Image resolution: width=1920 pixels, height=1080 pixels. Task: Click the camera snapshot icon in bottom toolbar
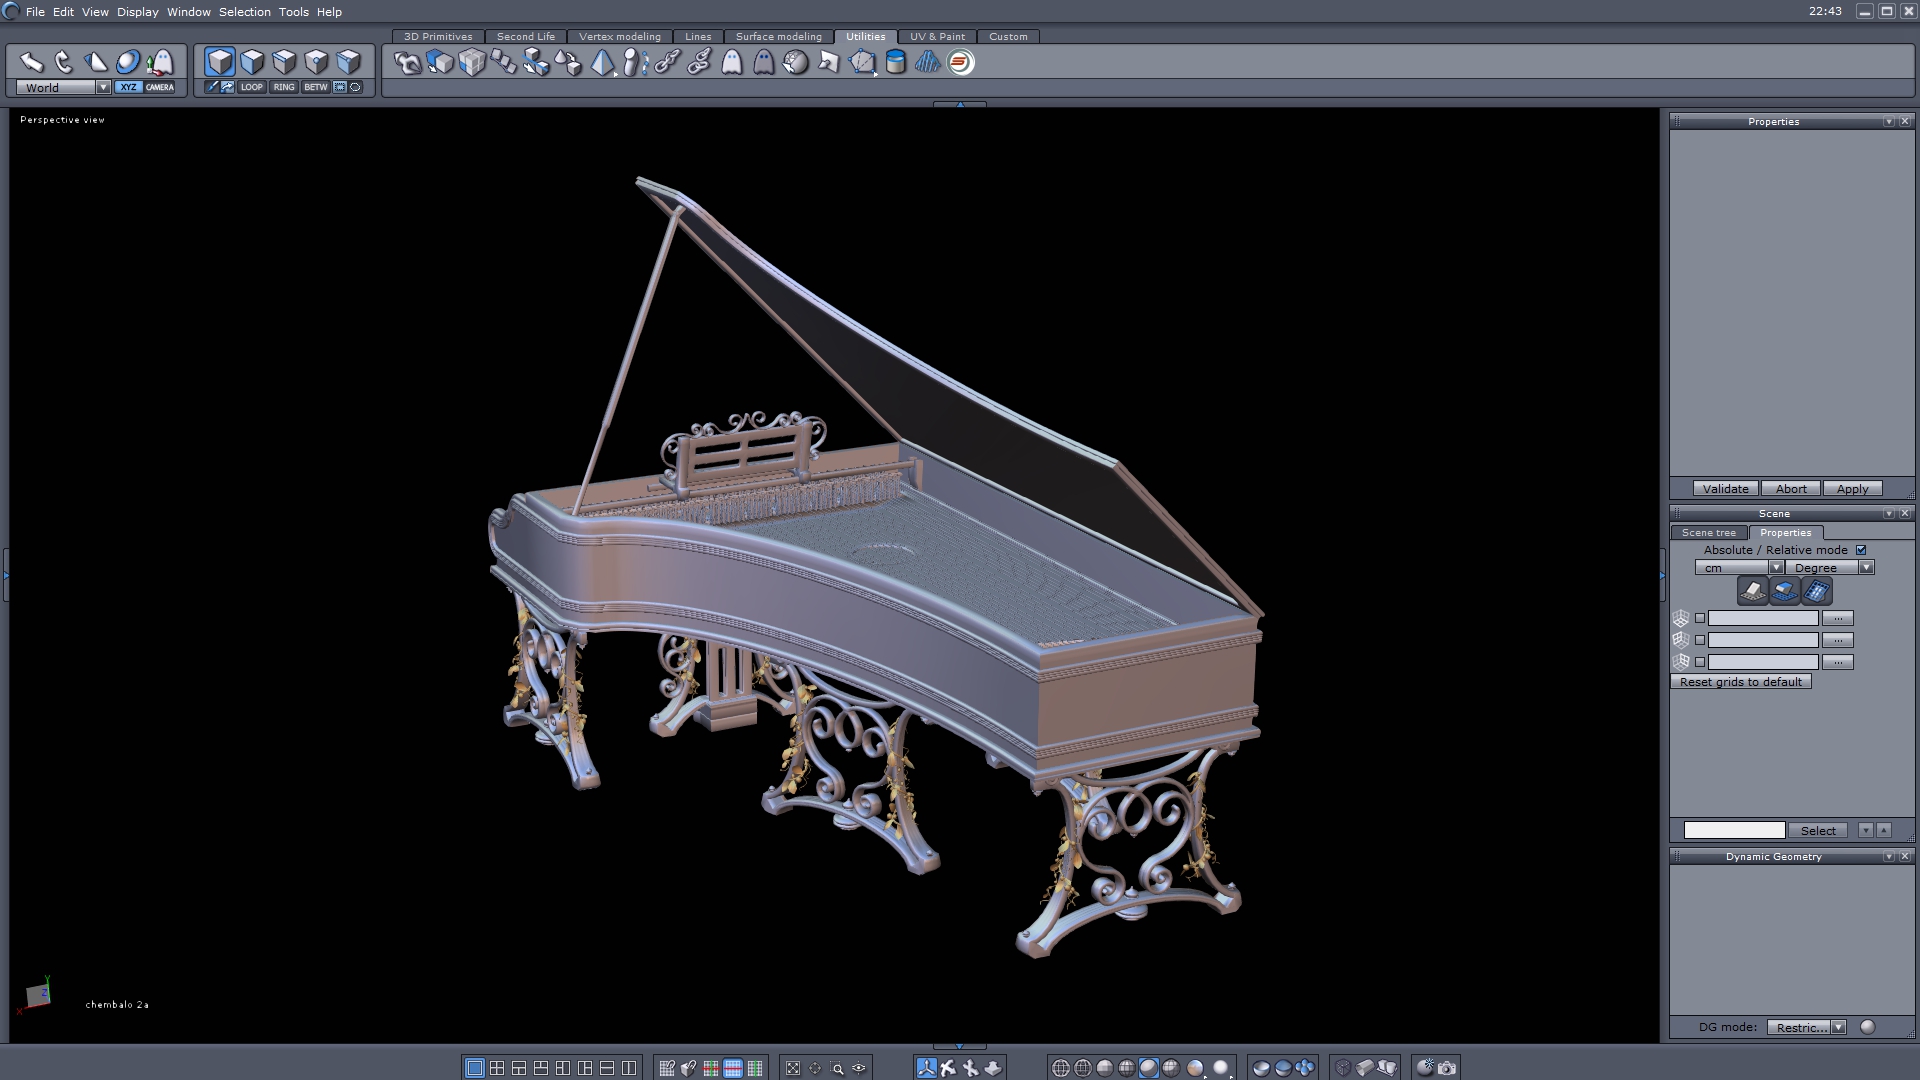tap(1447, 1068)
